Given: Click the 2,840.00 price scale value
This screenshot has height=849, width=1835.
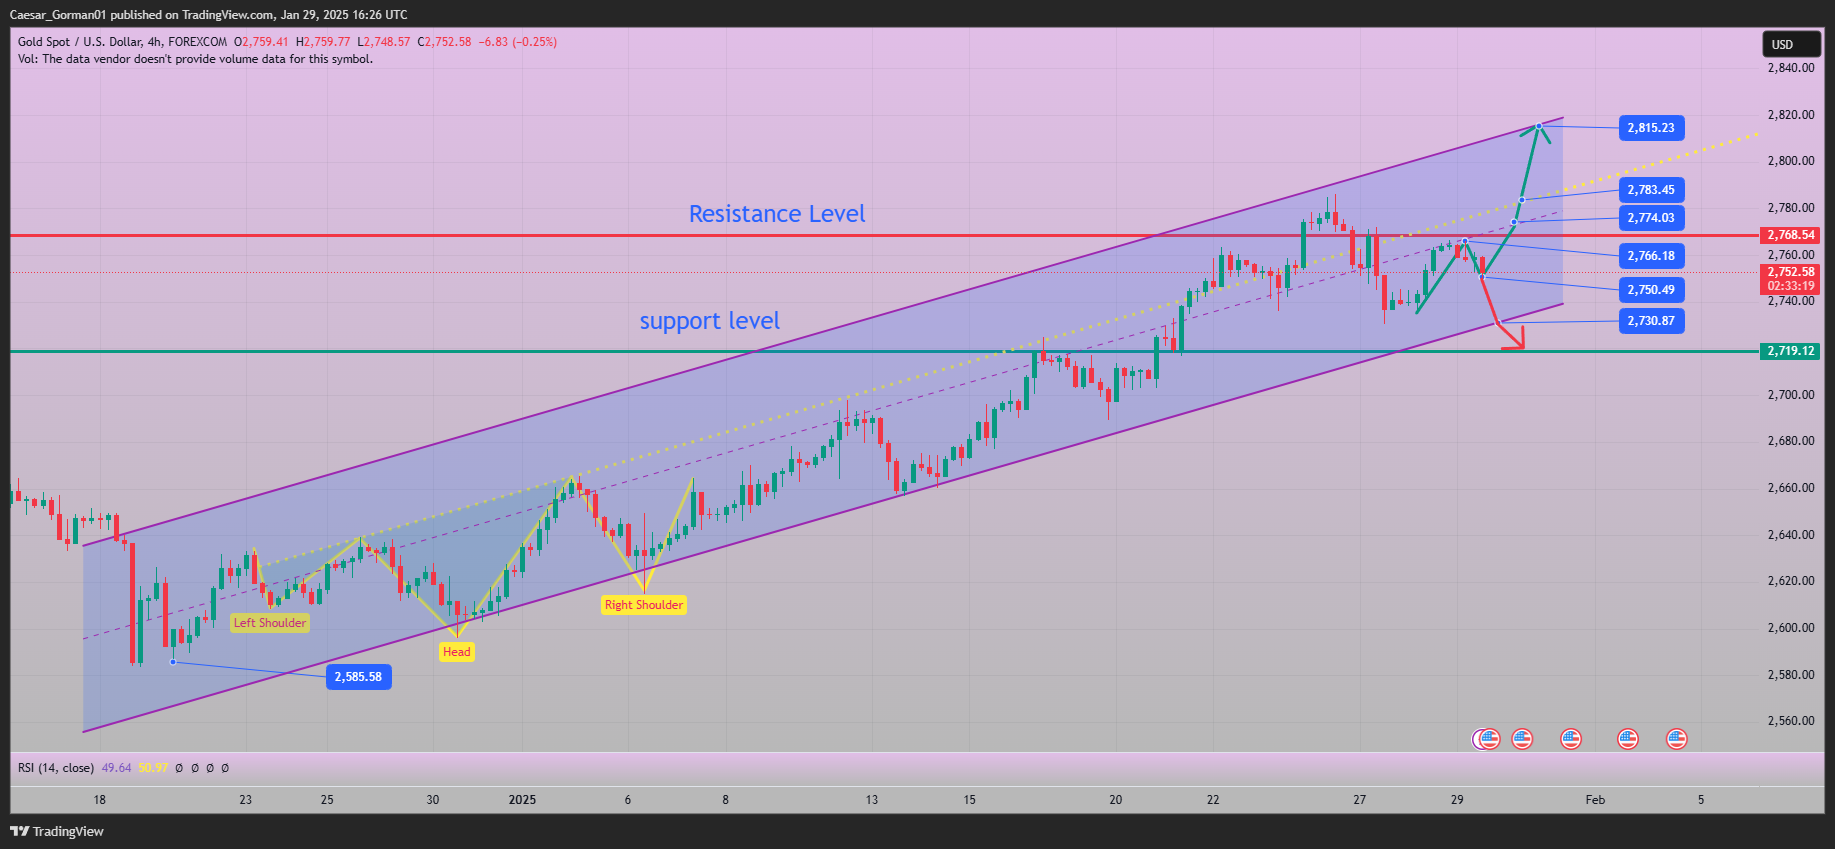Looking at the screenshot, I should pyautogui.click(x=1791, y=68).
